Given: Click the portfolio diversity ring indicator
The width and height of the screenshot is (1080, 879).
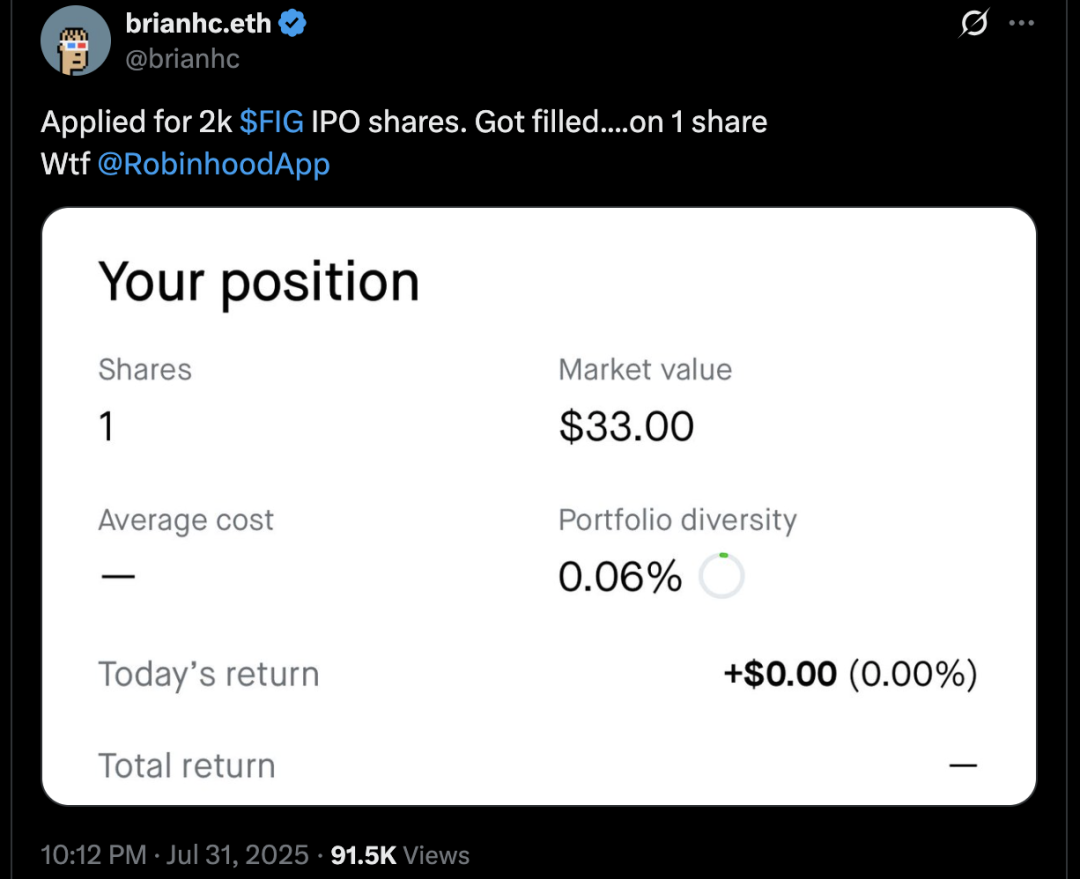Looking at the screenshot, I should coord(721,577).
